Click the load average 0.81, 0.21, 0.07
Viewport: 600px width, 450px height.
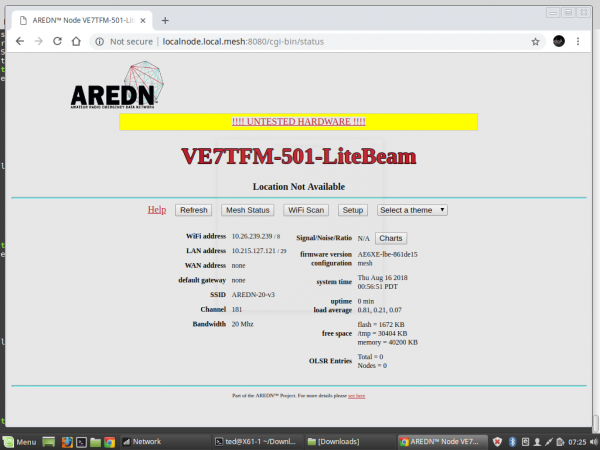point(379,310)
